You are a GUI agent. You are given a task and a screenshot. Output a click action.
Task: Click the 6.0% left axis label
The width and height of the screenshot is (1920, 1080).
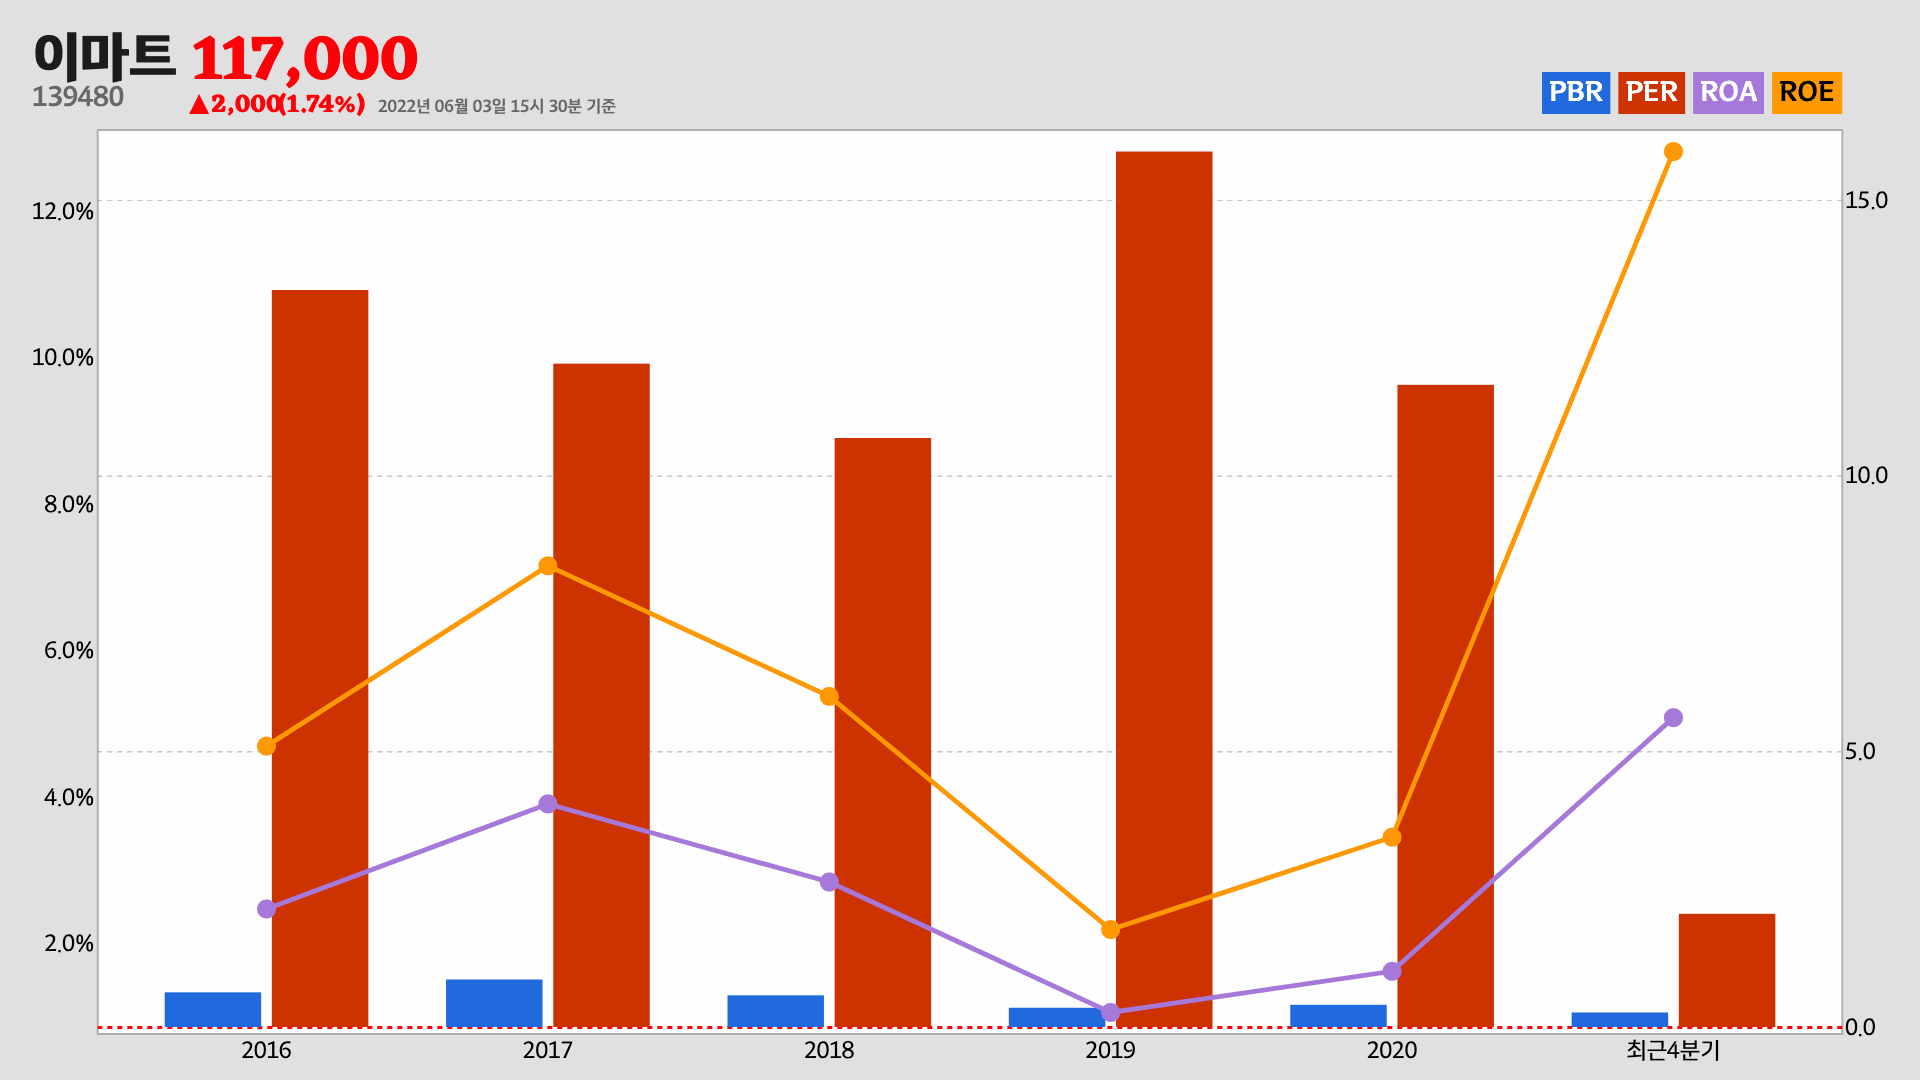pos(68,651)
